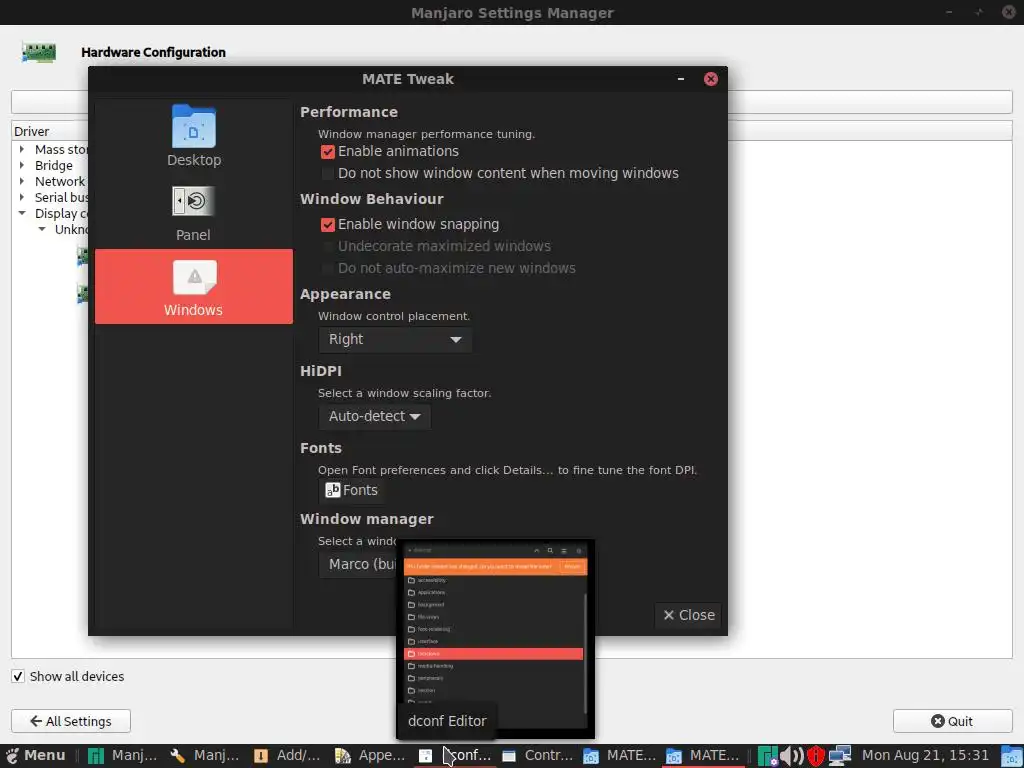1024x768 pixels.
Task: Quit Manjaro Settings Manager
Action: 952,721
